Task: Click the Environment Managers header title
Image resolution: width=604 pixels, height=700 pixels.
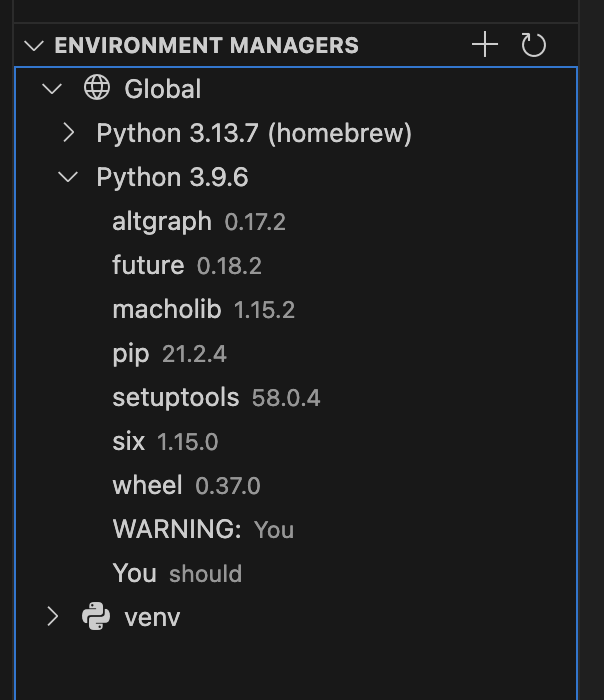Action: pos(206,45)
